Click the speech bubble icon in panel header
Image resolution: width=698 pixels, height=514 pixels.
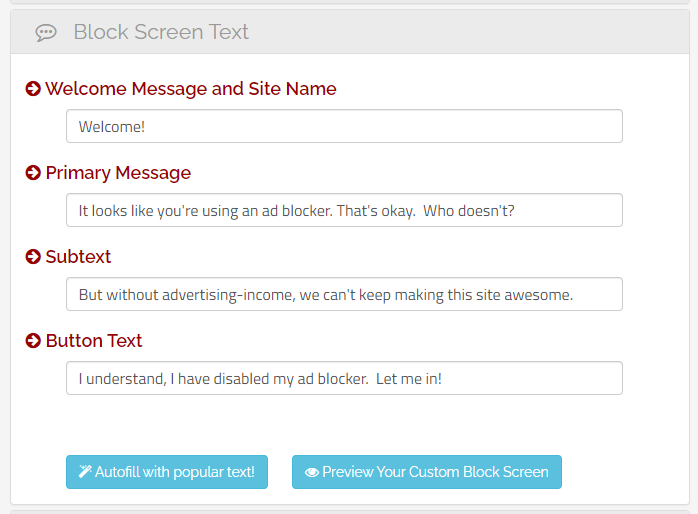click(x=46, y=32)
